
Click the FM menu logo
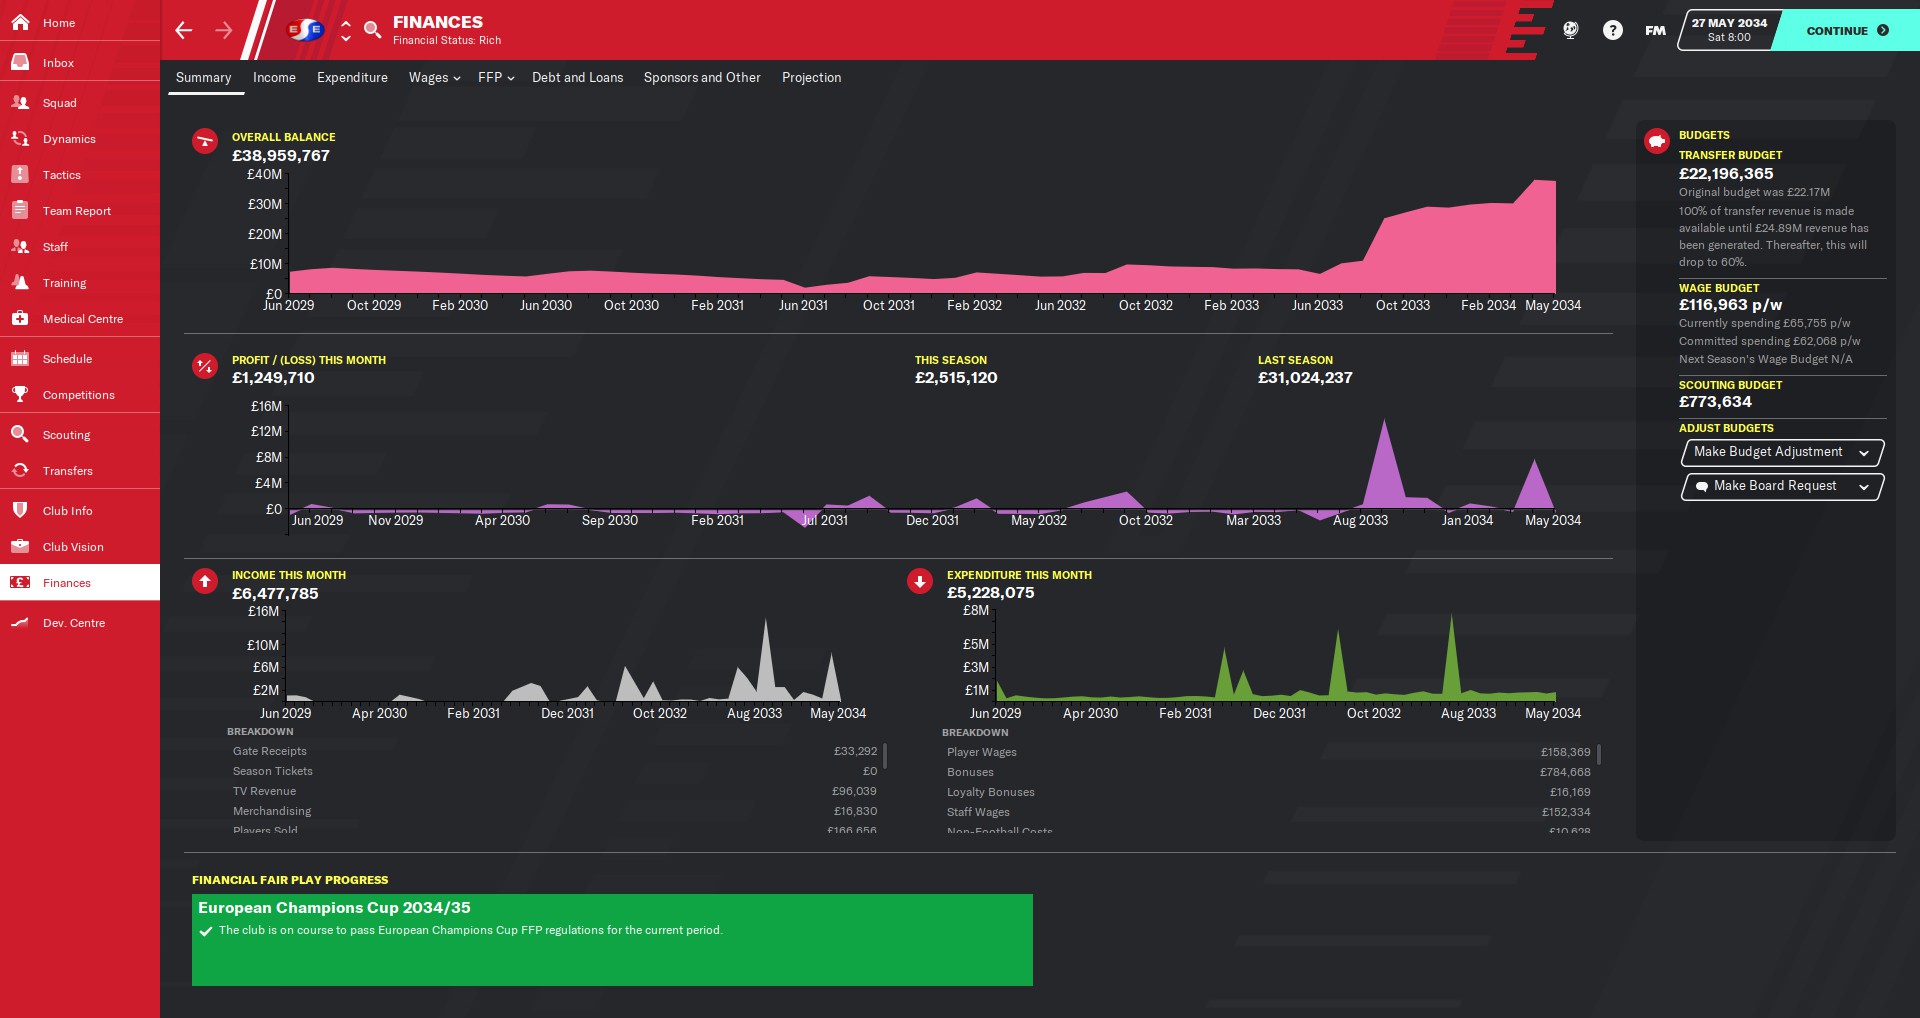(1655, 30)
